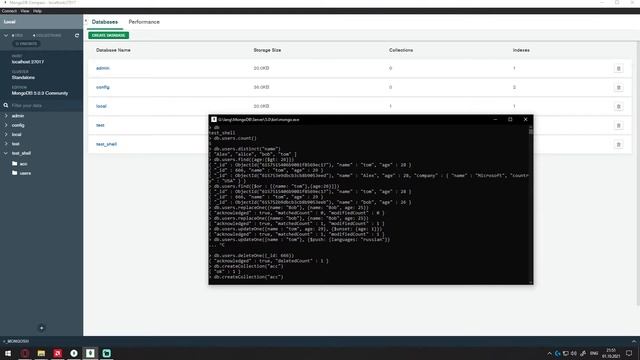Delete the config database with its trash icon
Image resolution: width=640 pixels, height=360 pixels.
pos(618,87)
